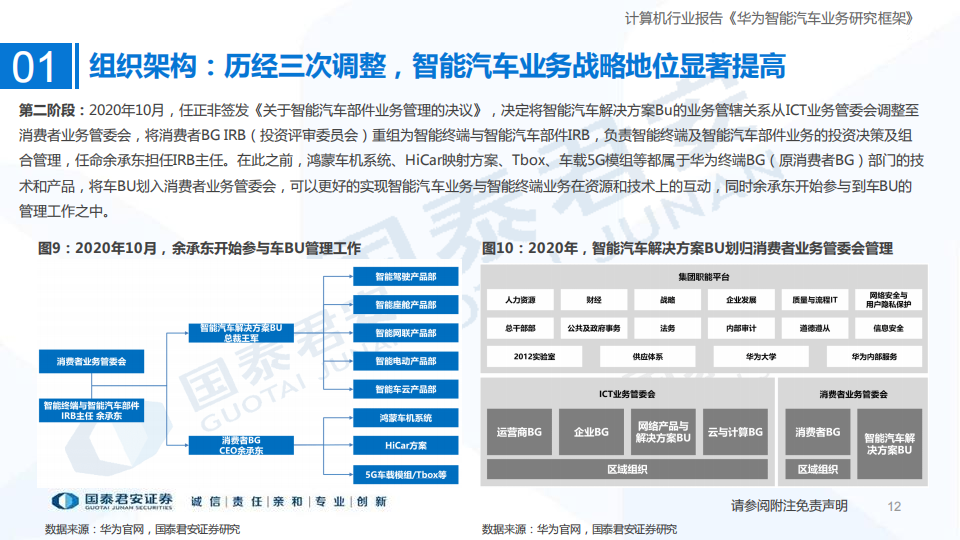Select the 华为大学 cell

[761, 356]
